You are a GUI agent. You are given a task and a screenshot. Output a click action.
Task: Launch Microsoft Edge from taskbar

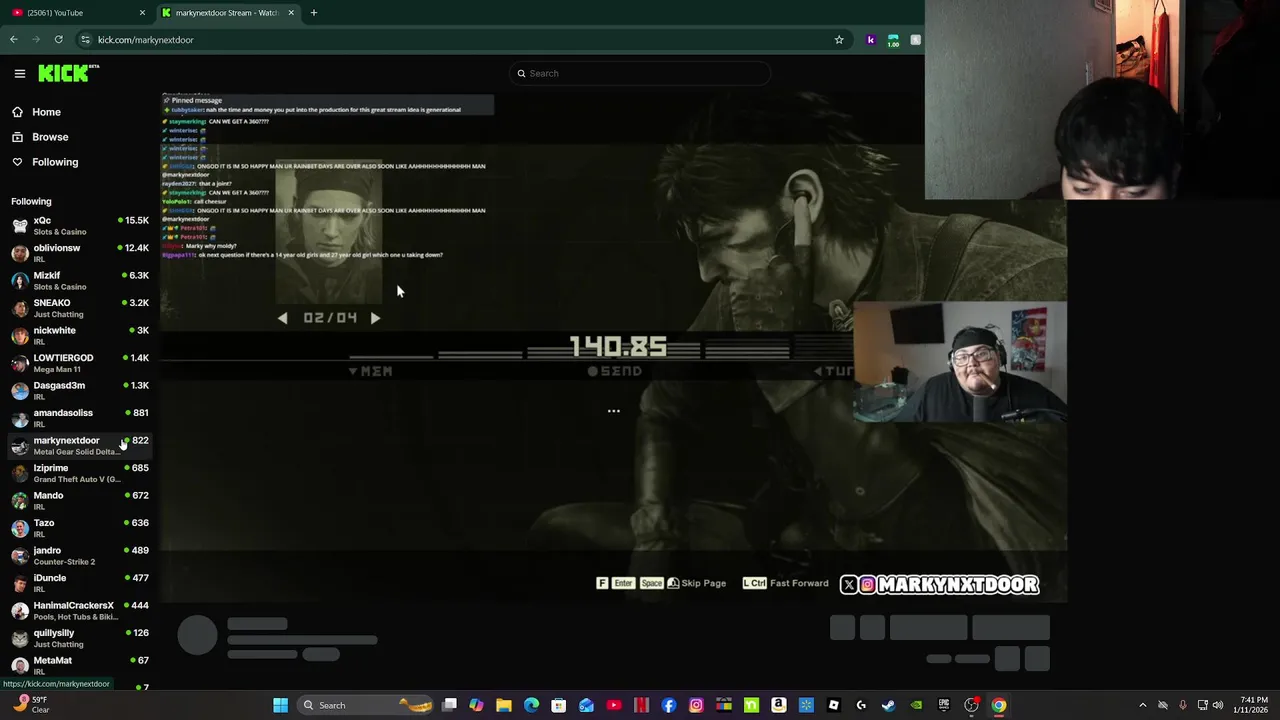click(531, 705)
